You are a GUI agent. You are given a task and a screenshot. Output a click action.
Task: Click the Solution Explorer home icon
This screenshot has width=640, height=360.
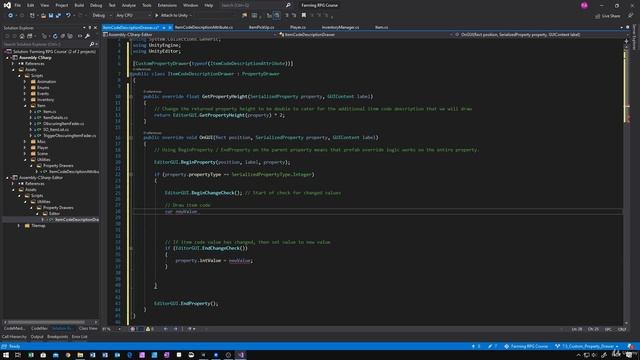coord(22,36)
